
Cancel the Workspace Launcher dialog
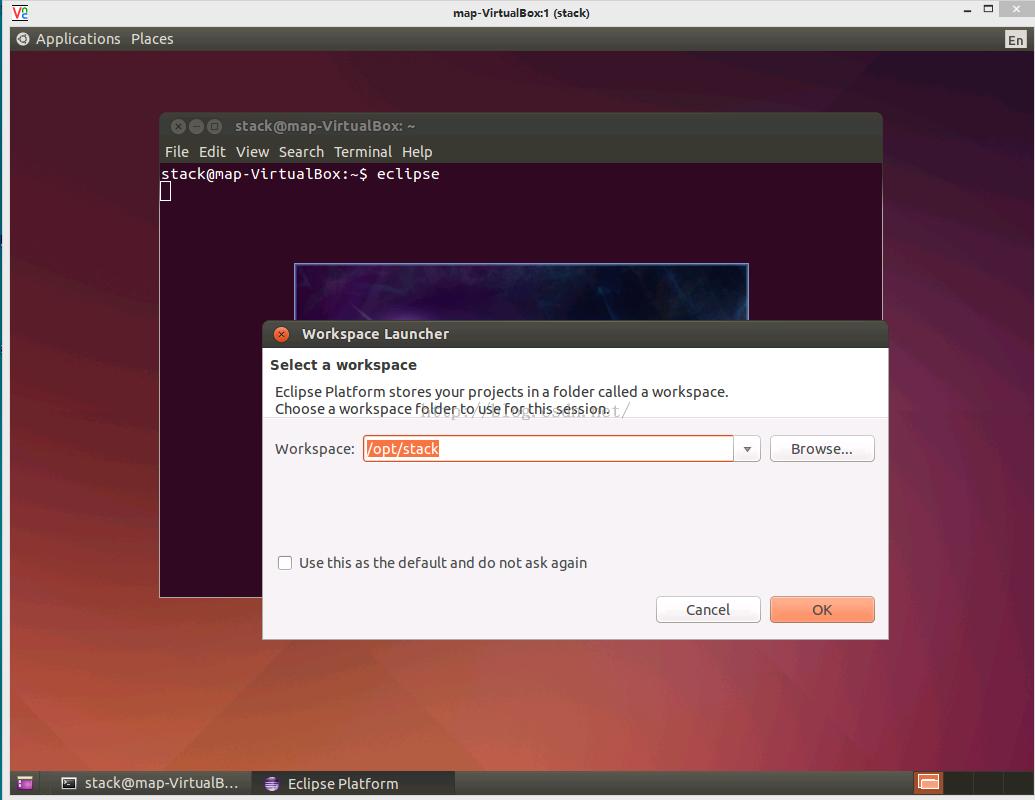click(x=708, y=609)
